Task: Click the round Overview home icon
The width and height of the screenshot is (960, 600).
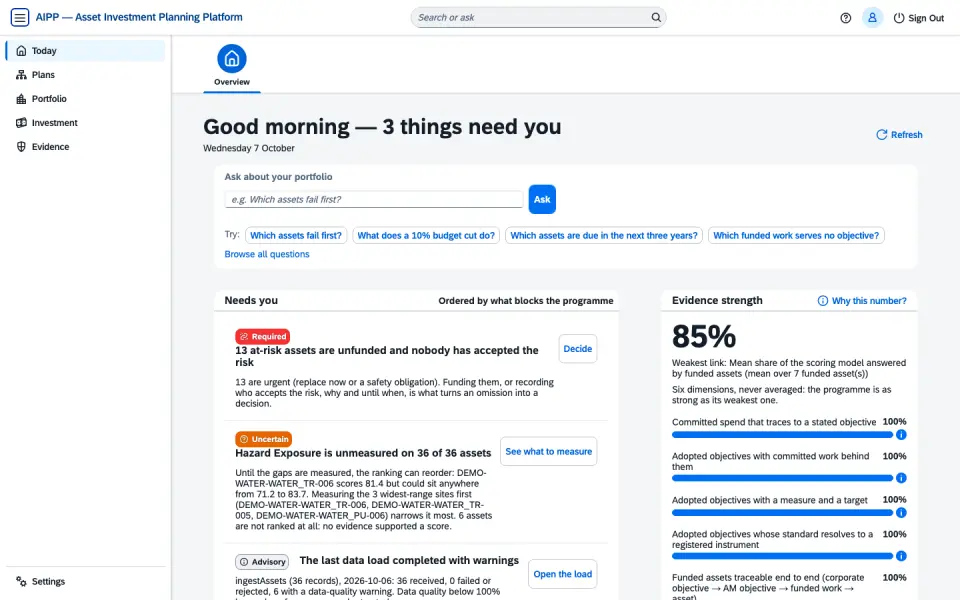Action: tap(231, 59)
